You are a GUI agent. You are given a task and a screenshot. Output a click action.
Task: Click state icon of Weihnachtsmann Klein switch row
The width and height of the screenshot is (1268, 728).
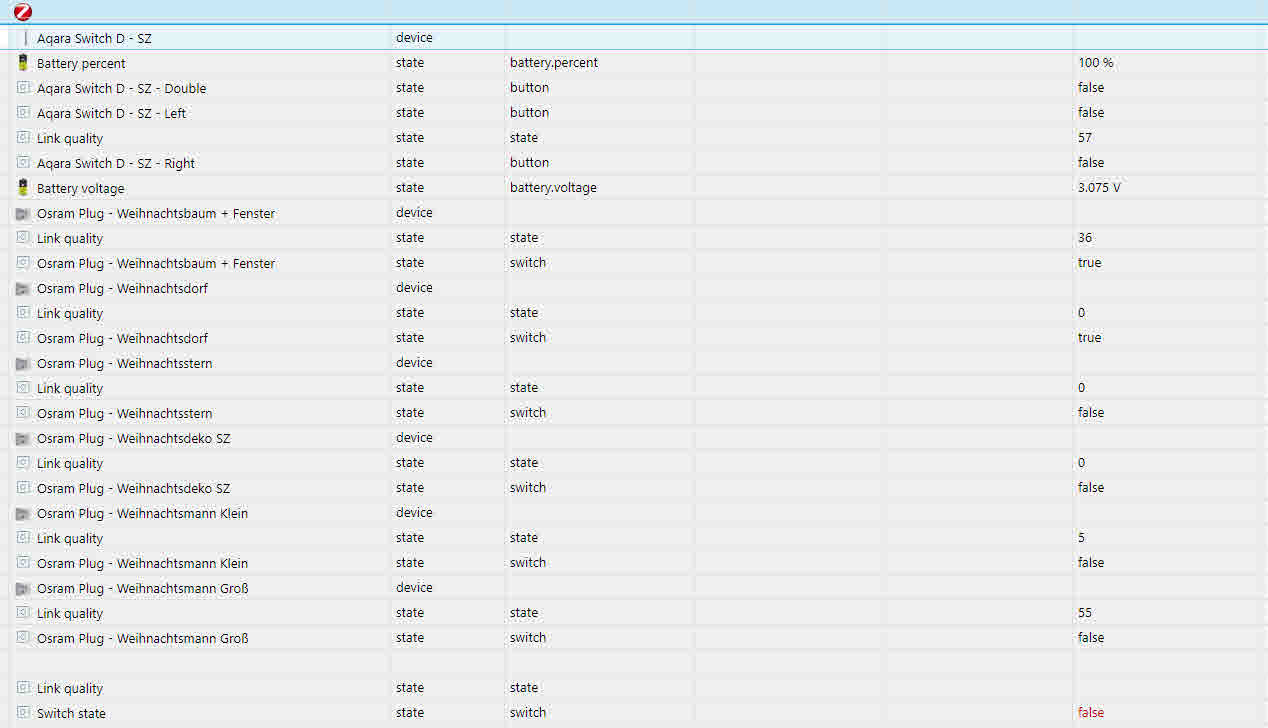pyautogui.click(x=24, y=563)
